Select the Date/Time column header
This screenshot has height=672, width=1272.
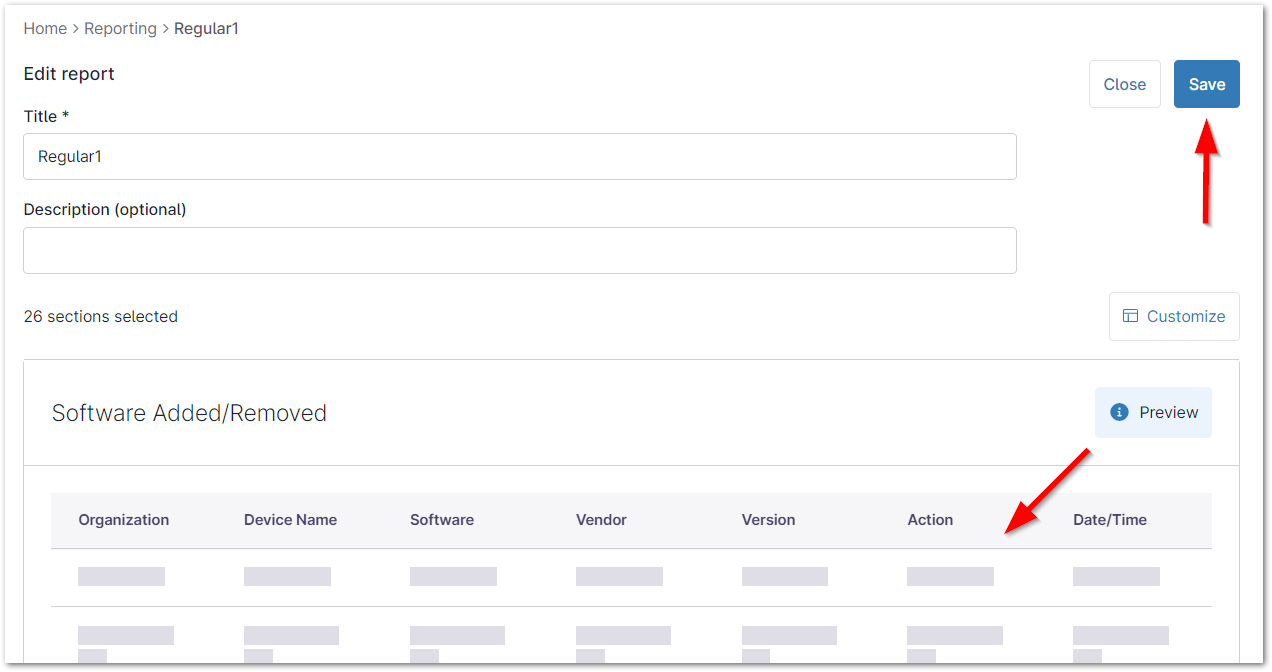[1109, 520]
